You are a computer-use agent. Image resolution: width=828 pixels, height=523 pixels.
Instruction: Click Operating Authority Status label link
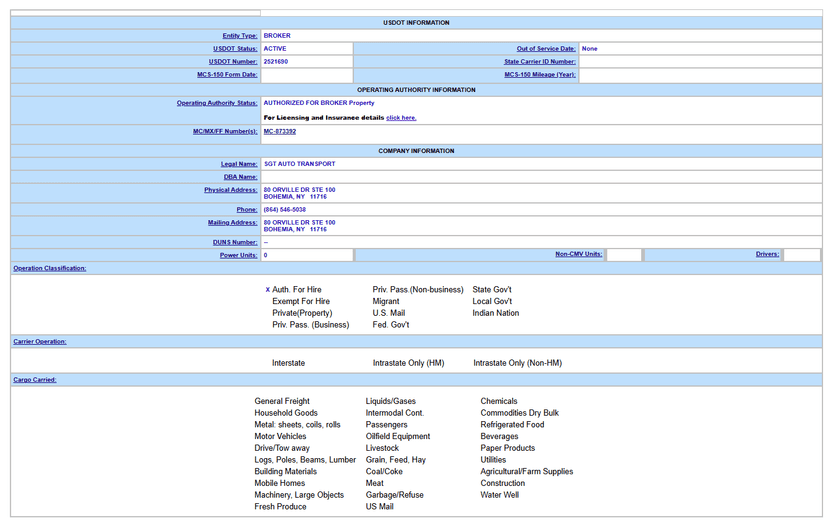click(217, 103)
